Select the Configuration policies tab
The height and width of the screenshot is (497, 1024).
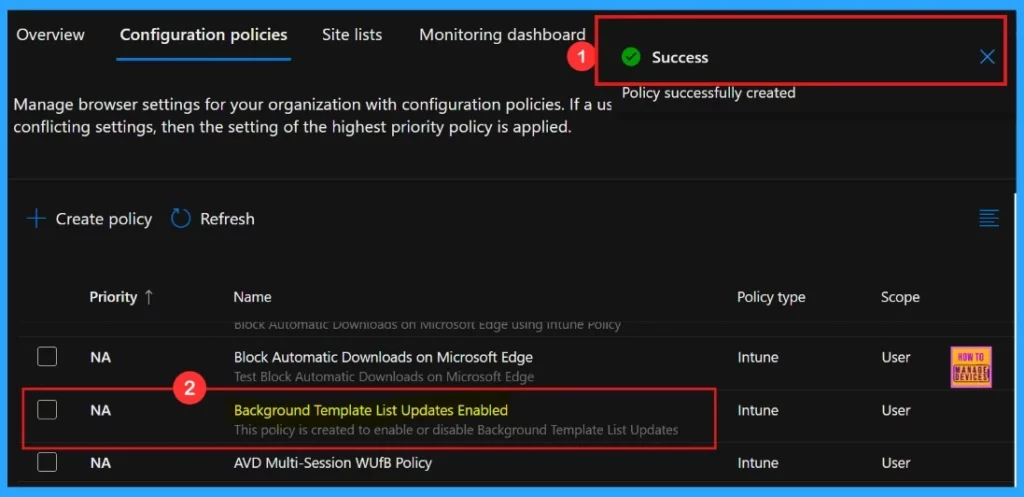[x=204, y=35]
